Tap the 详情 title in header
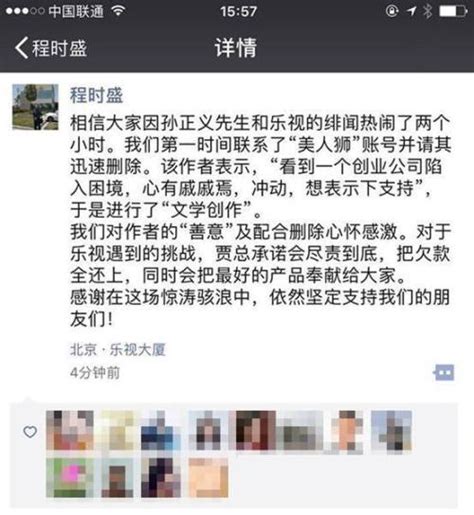Viewport: 474px width, 515px height. pyautogui.click(x=236, y=47)
